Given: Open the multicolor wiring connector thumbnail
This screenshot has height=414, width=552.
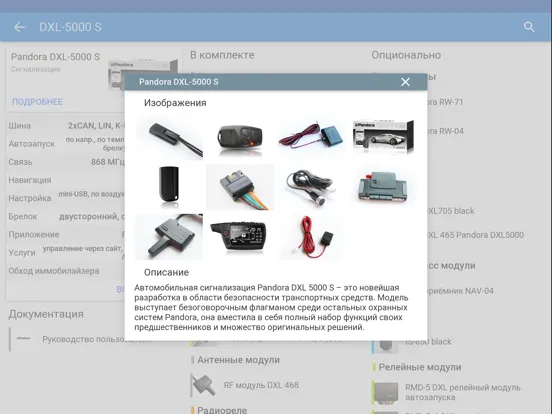Looking at the screenshot, I should tap(240, 187).
